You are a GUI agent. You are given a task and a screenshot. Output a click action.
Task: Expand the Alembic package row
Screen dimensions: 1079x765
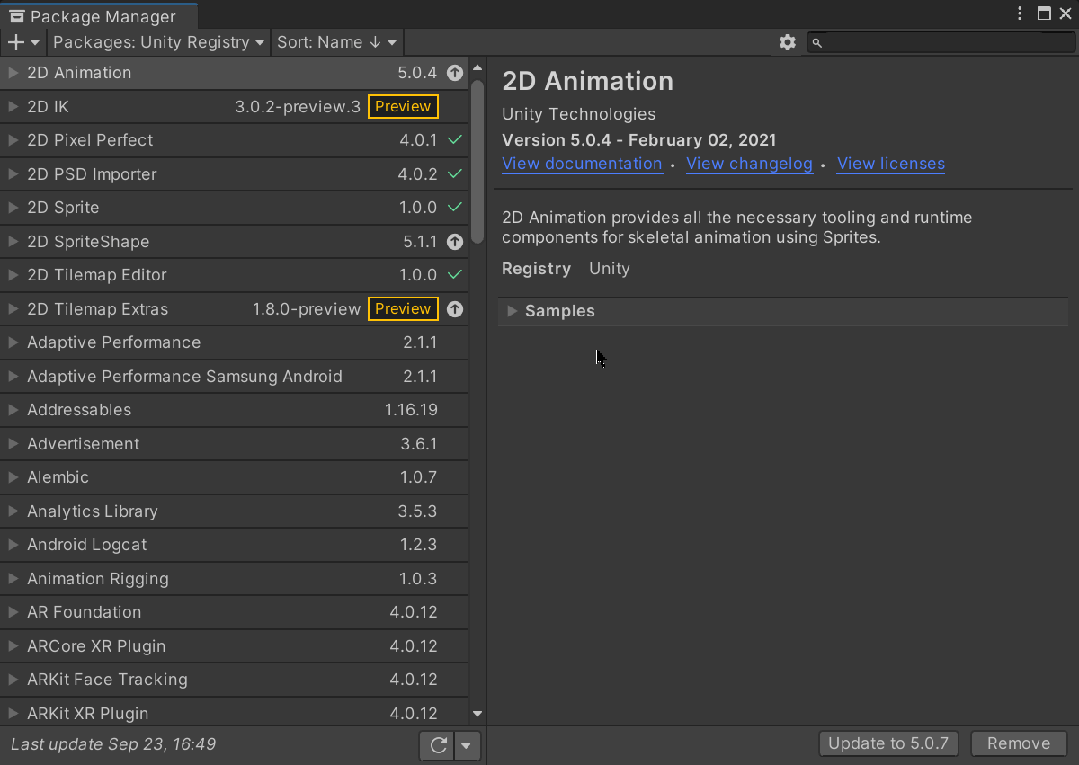tap(12, 477)
